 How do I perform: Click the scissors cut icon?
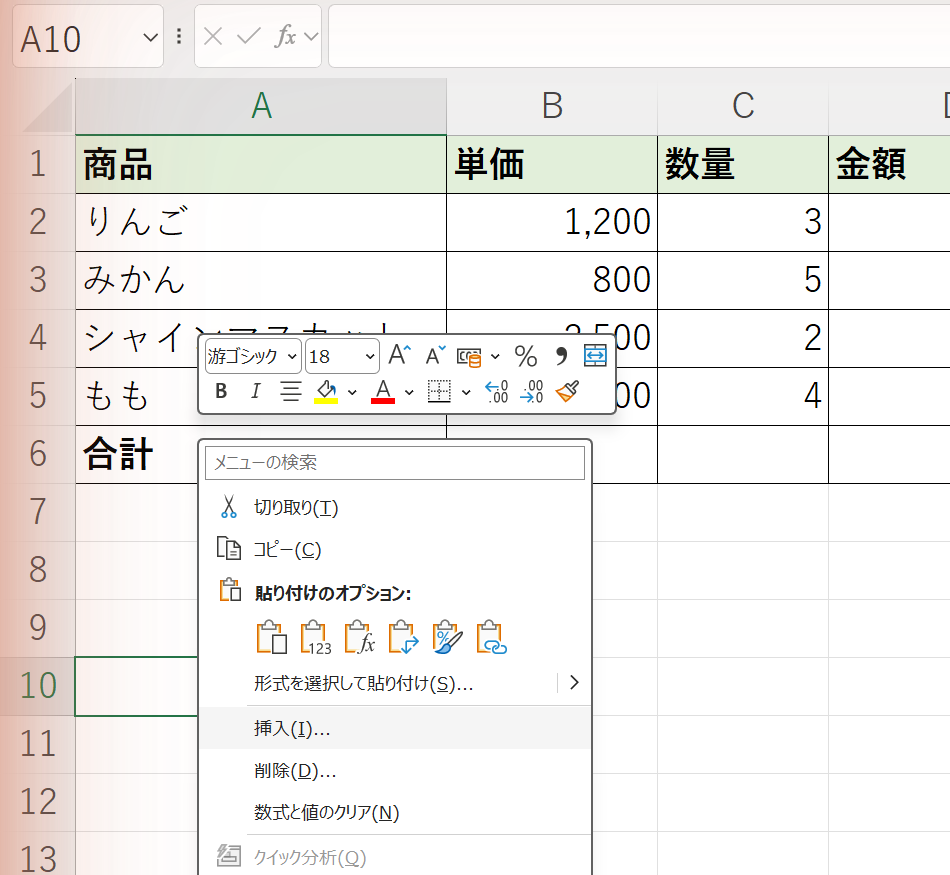pyautogui.click(x=228, y=507)
